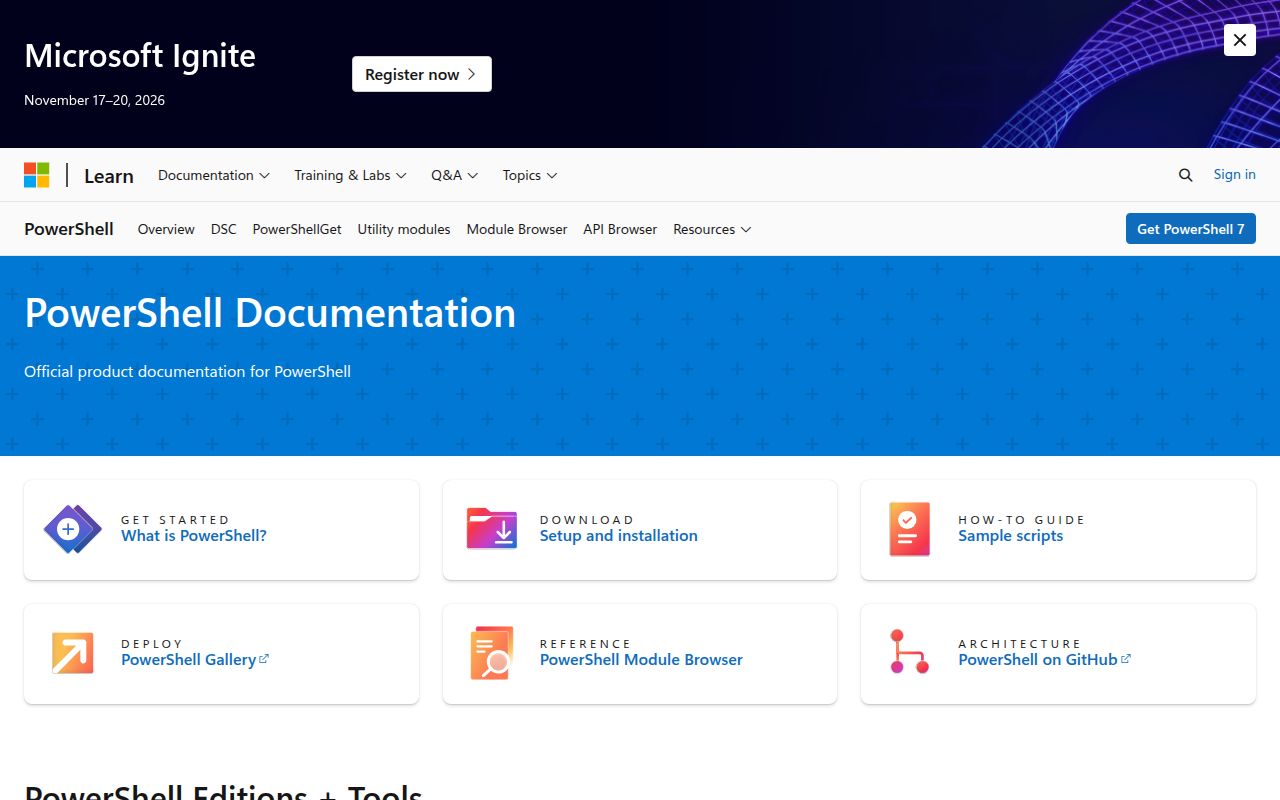Click external link icon beside PowerShell Gallery
The height and width of the screenshot is (800, 1280).
click(264, 659)
